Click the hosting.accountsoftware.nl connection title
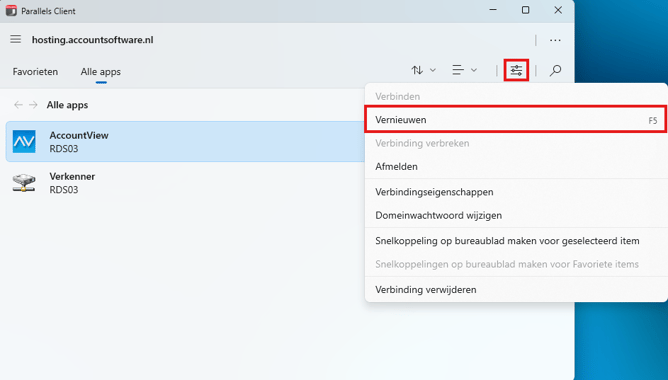Image resolution: width=668 pixels, height=380 pixels. point(92,40)
